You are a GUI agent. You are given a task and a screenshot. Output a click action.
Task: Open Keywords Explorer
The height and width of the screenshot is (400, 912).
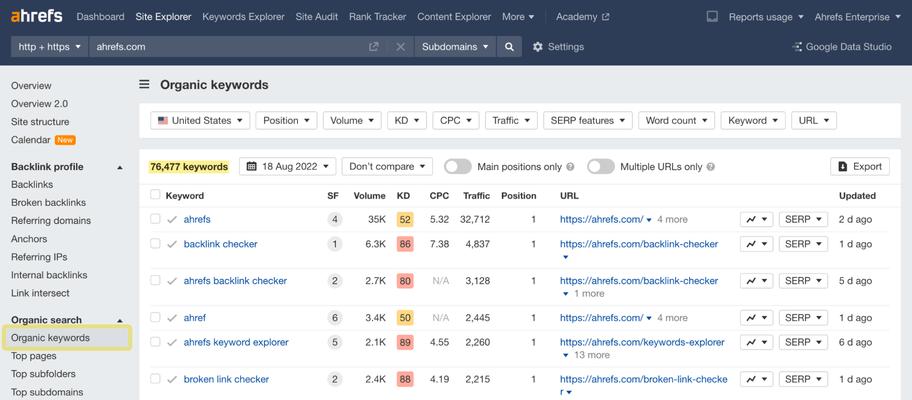pos(243,17)
